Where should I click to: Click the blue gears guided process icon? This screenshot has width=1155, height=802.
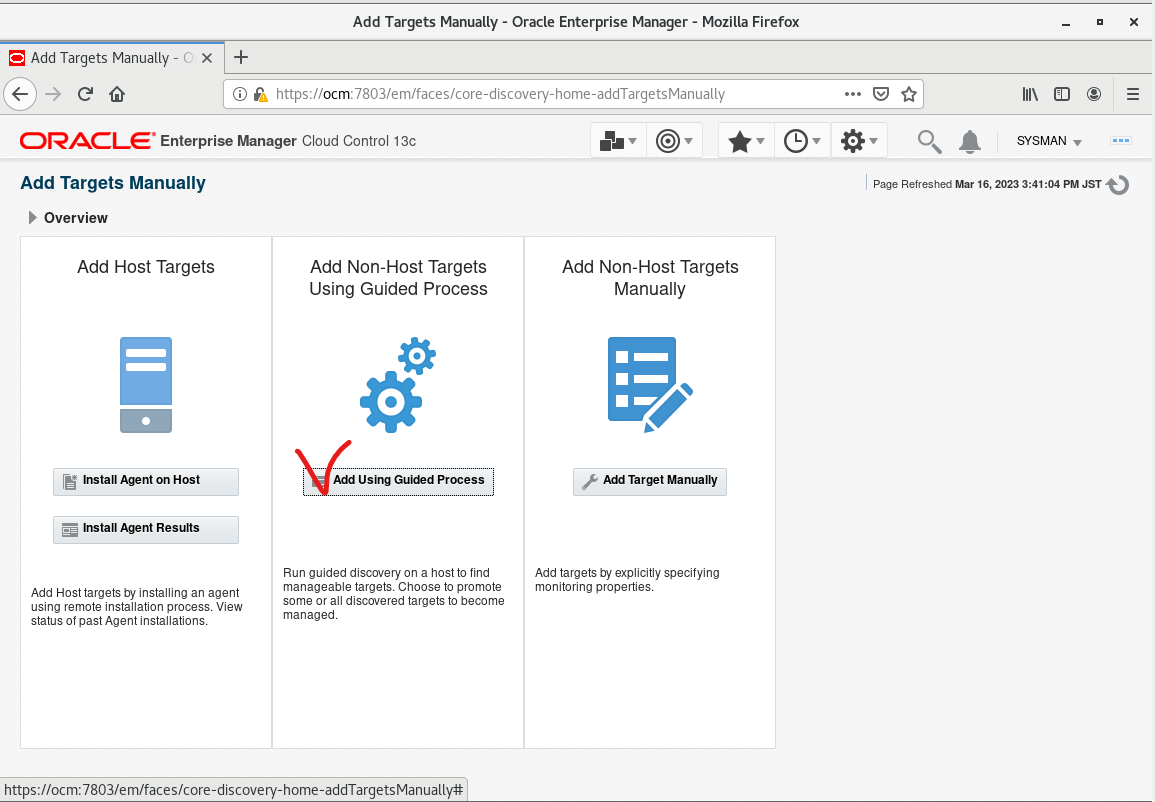[398, 384]
